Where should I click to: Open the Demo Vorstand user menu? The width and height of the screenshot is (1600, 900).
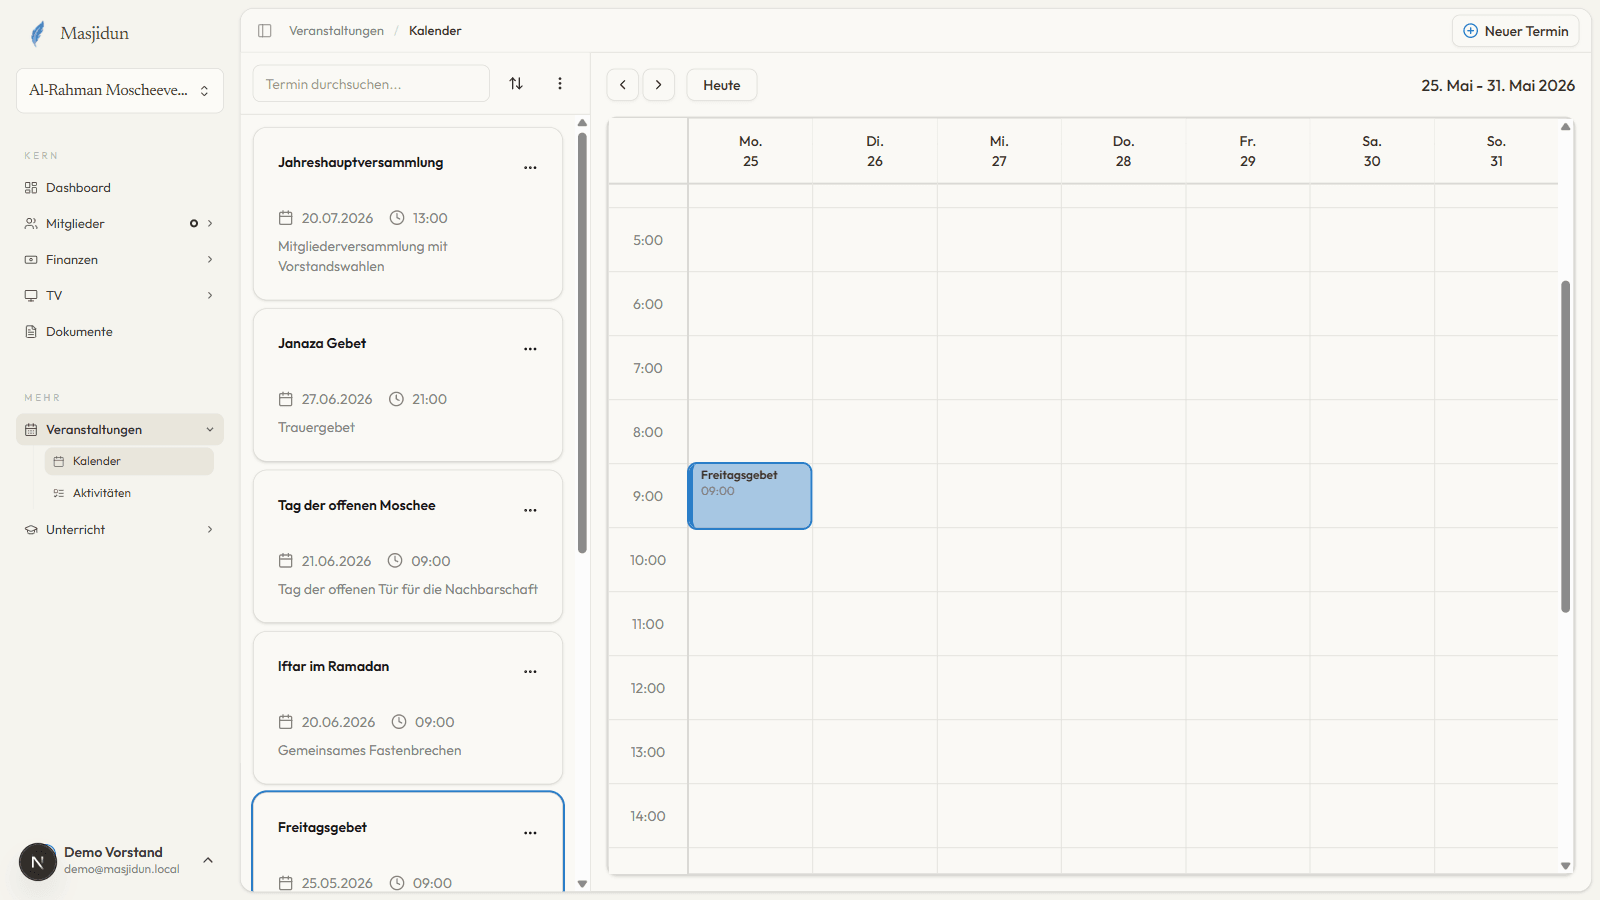tap(120, 860)
